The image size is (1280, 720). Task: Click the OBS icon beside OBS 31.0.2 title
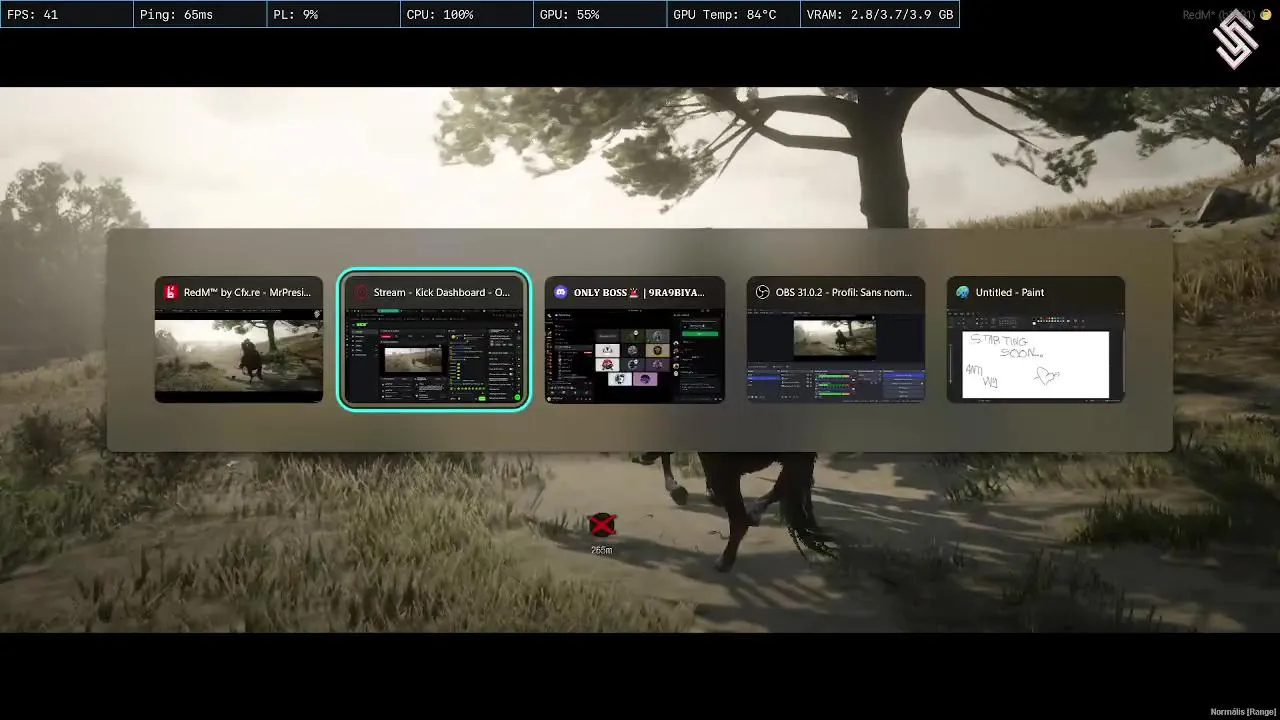click(x=762, y=293)
